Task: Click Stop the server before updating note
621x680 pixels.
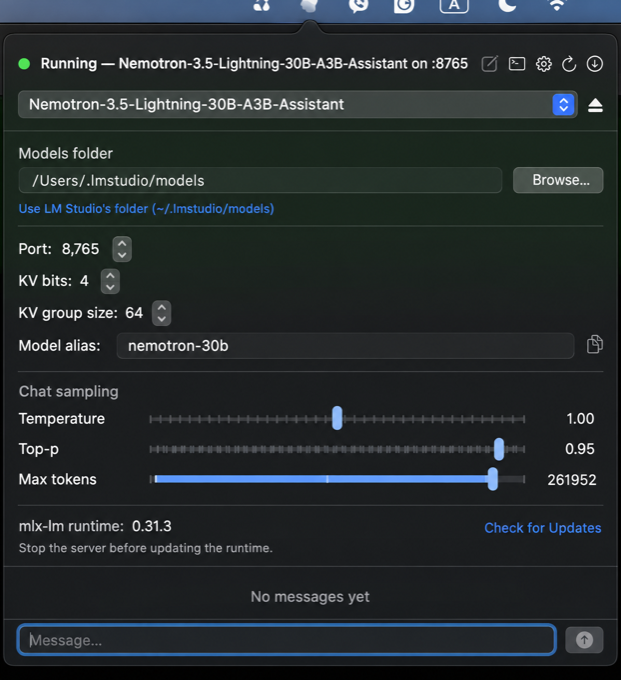Action: tap(146, 548)
